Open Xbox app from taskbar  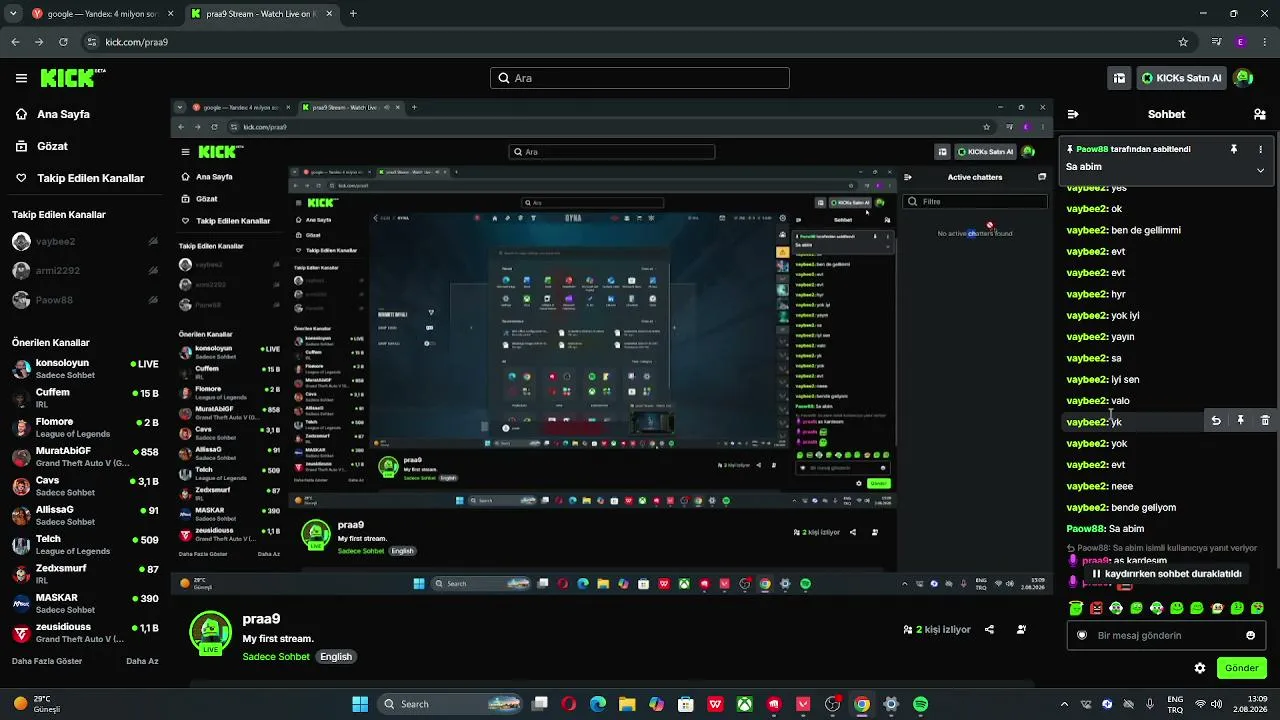(x=744, y=704)
